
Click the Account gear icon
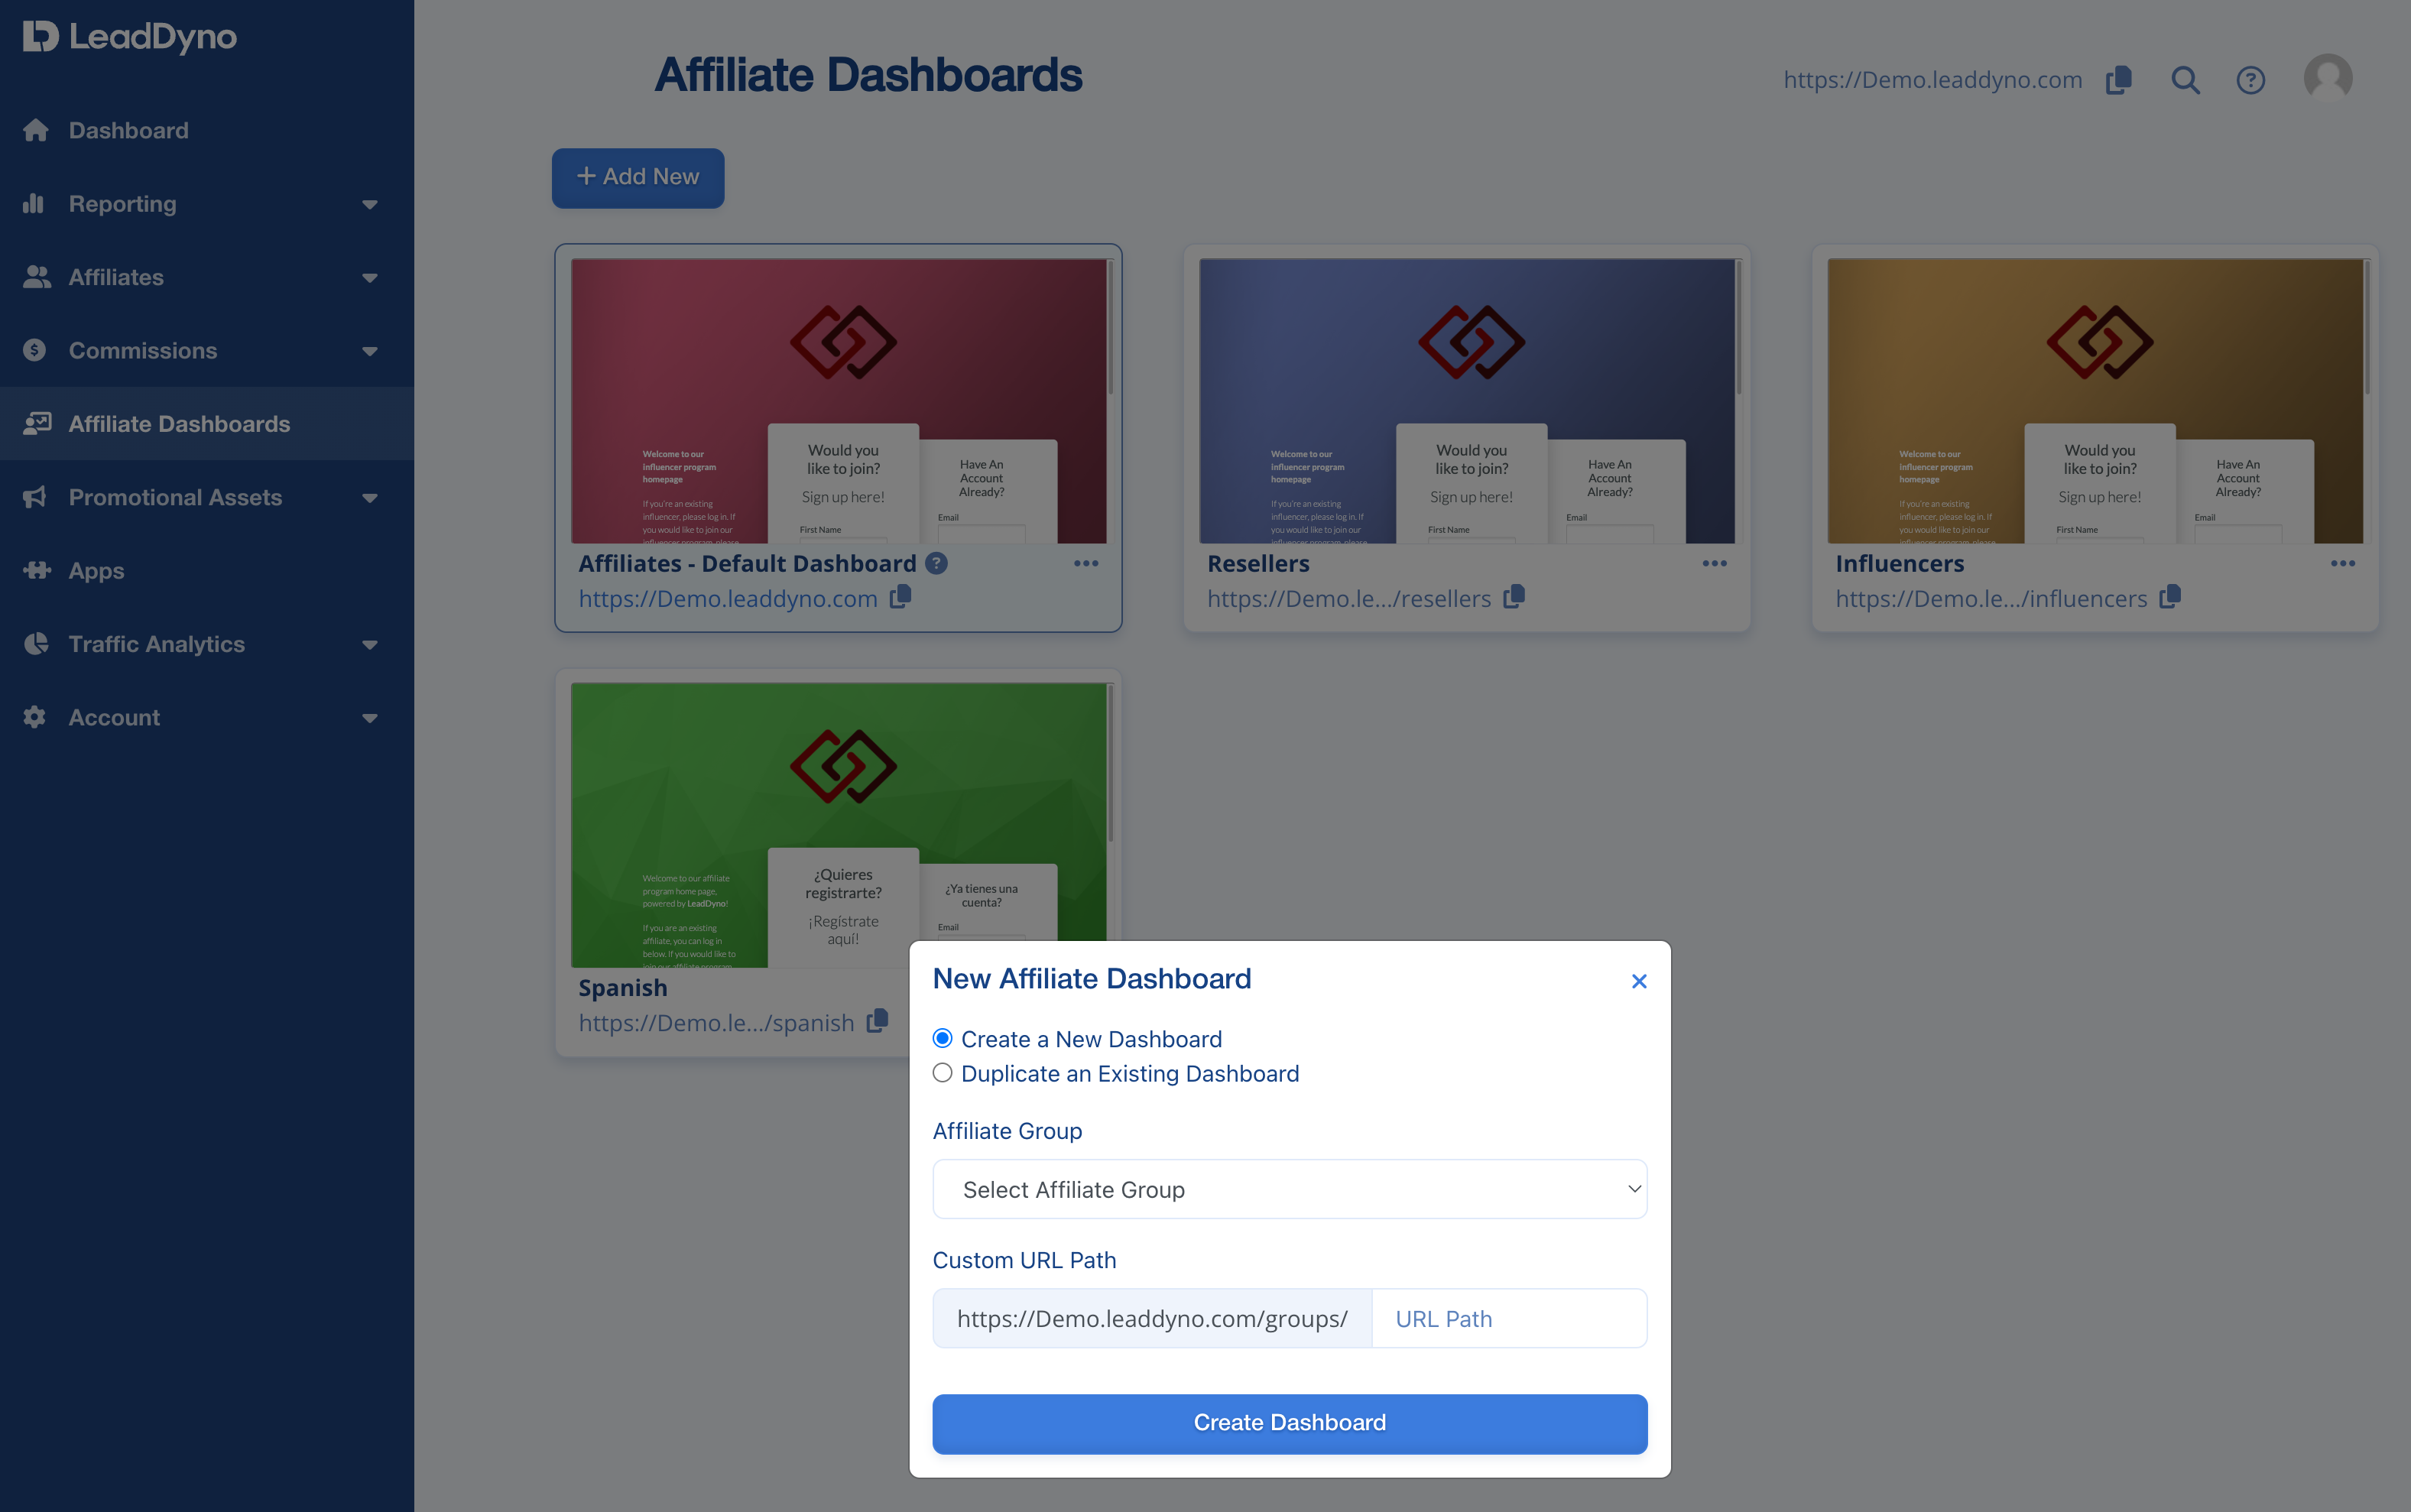click(x=35, y=717)
